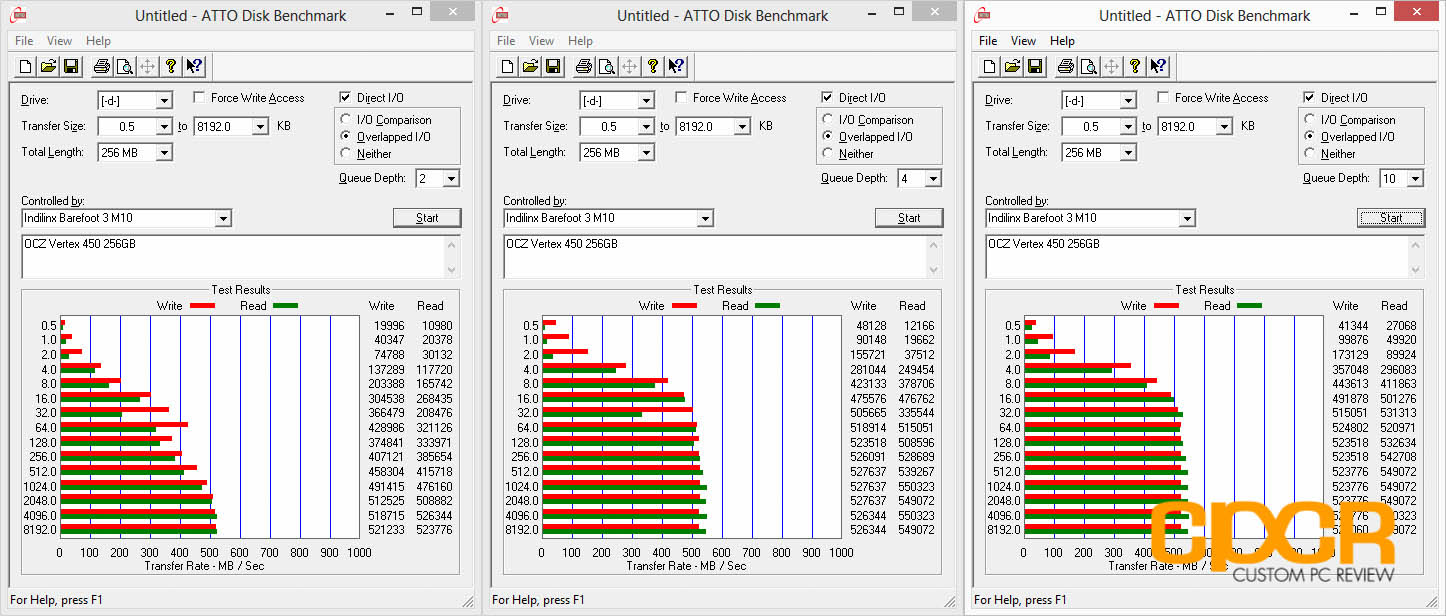Open Print Preview in Queue Depth 4 window
1446x616 pixels.
[606, 66]
